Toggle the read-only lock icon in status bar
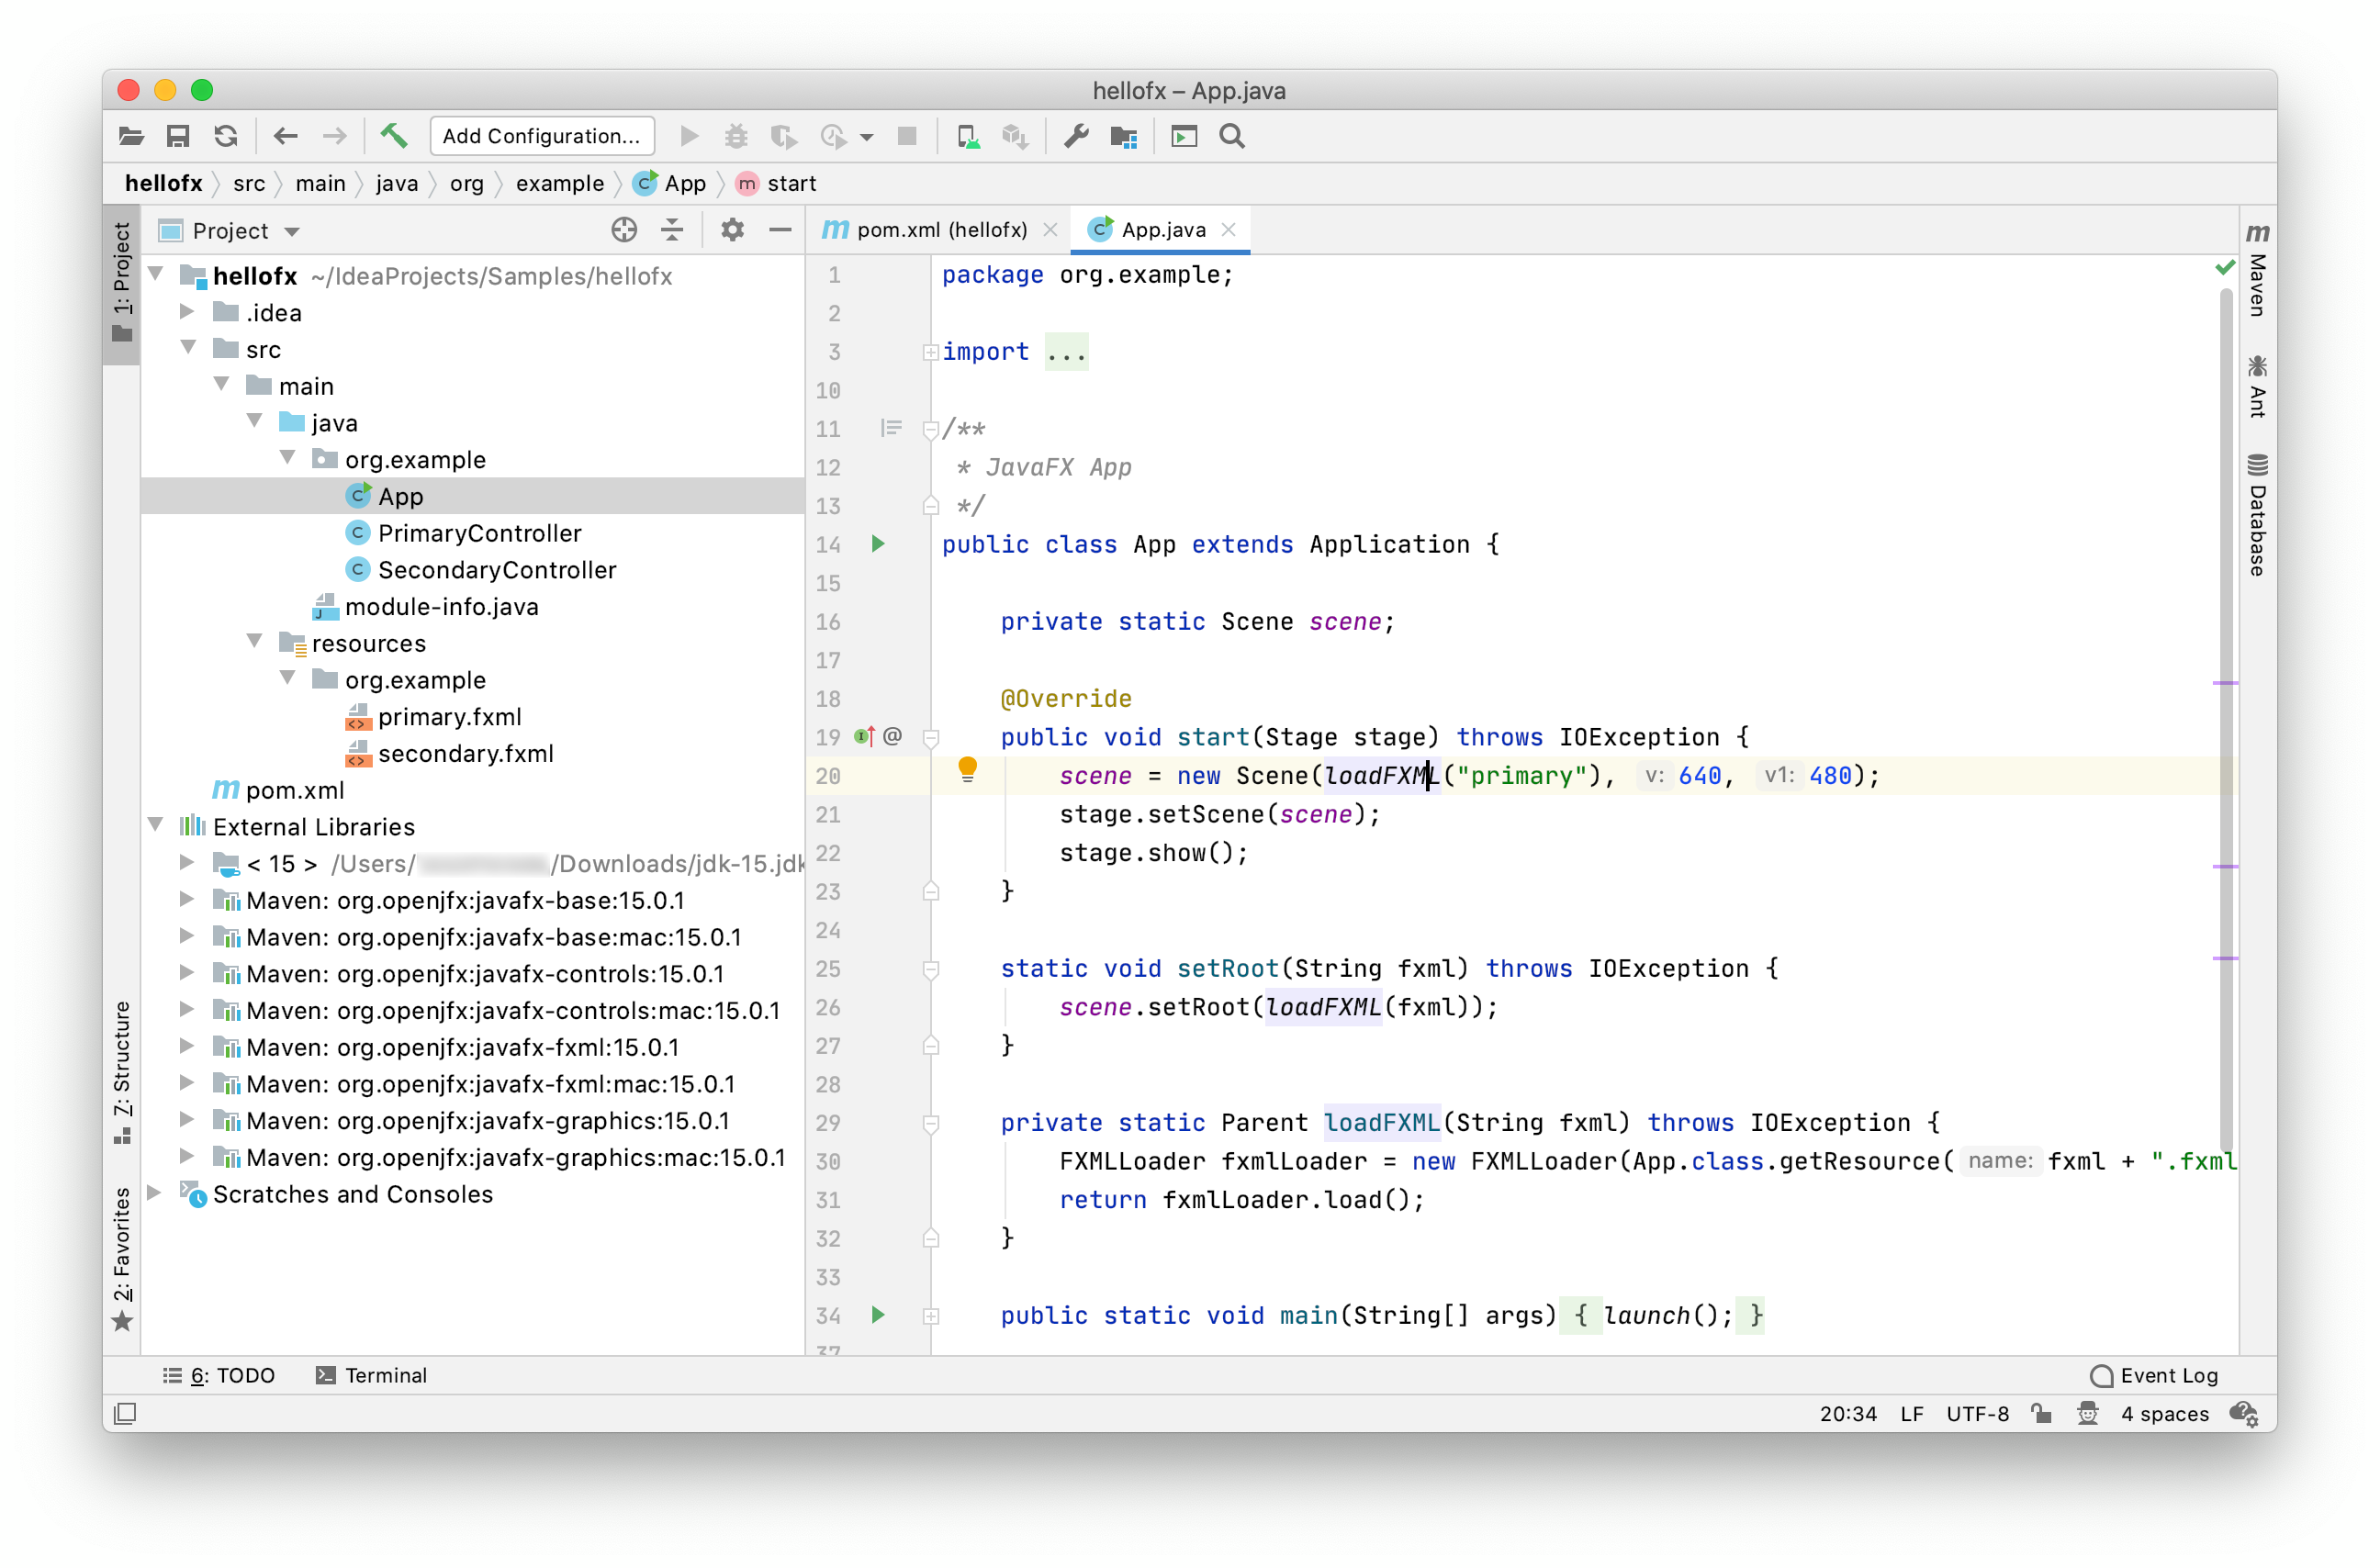Viewport: 2380px width, 1568px height. (2041, 1413)
